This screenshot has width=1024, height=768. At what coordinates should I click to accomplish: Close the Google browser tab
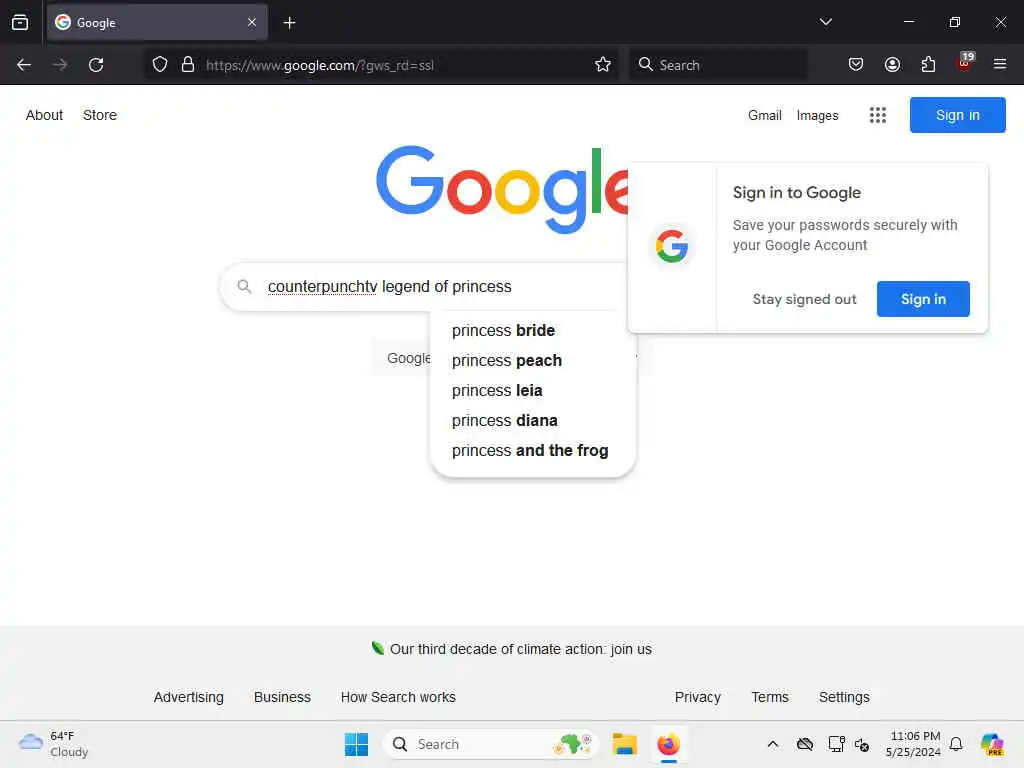251,23
